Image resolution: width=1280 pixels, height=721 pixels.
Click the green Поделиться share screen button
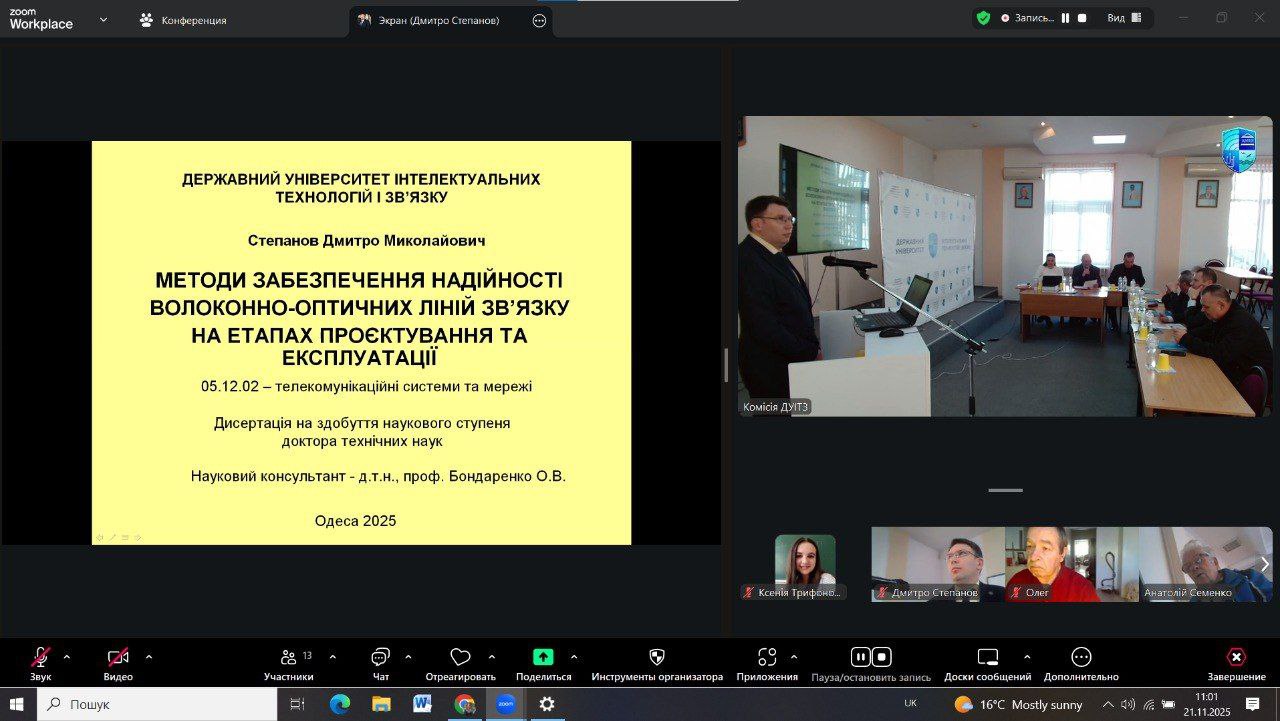point(543,658)
